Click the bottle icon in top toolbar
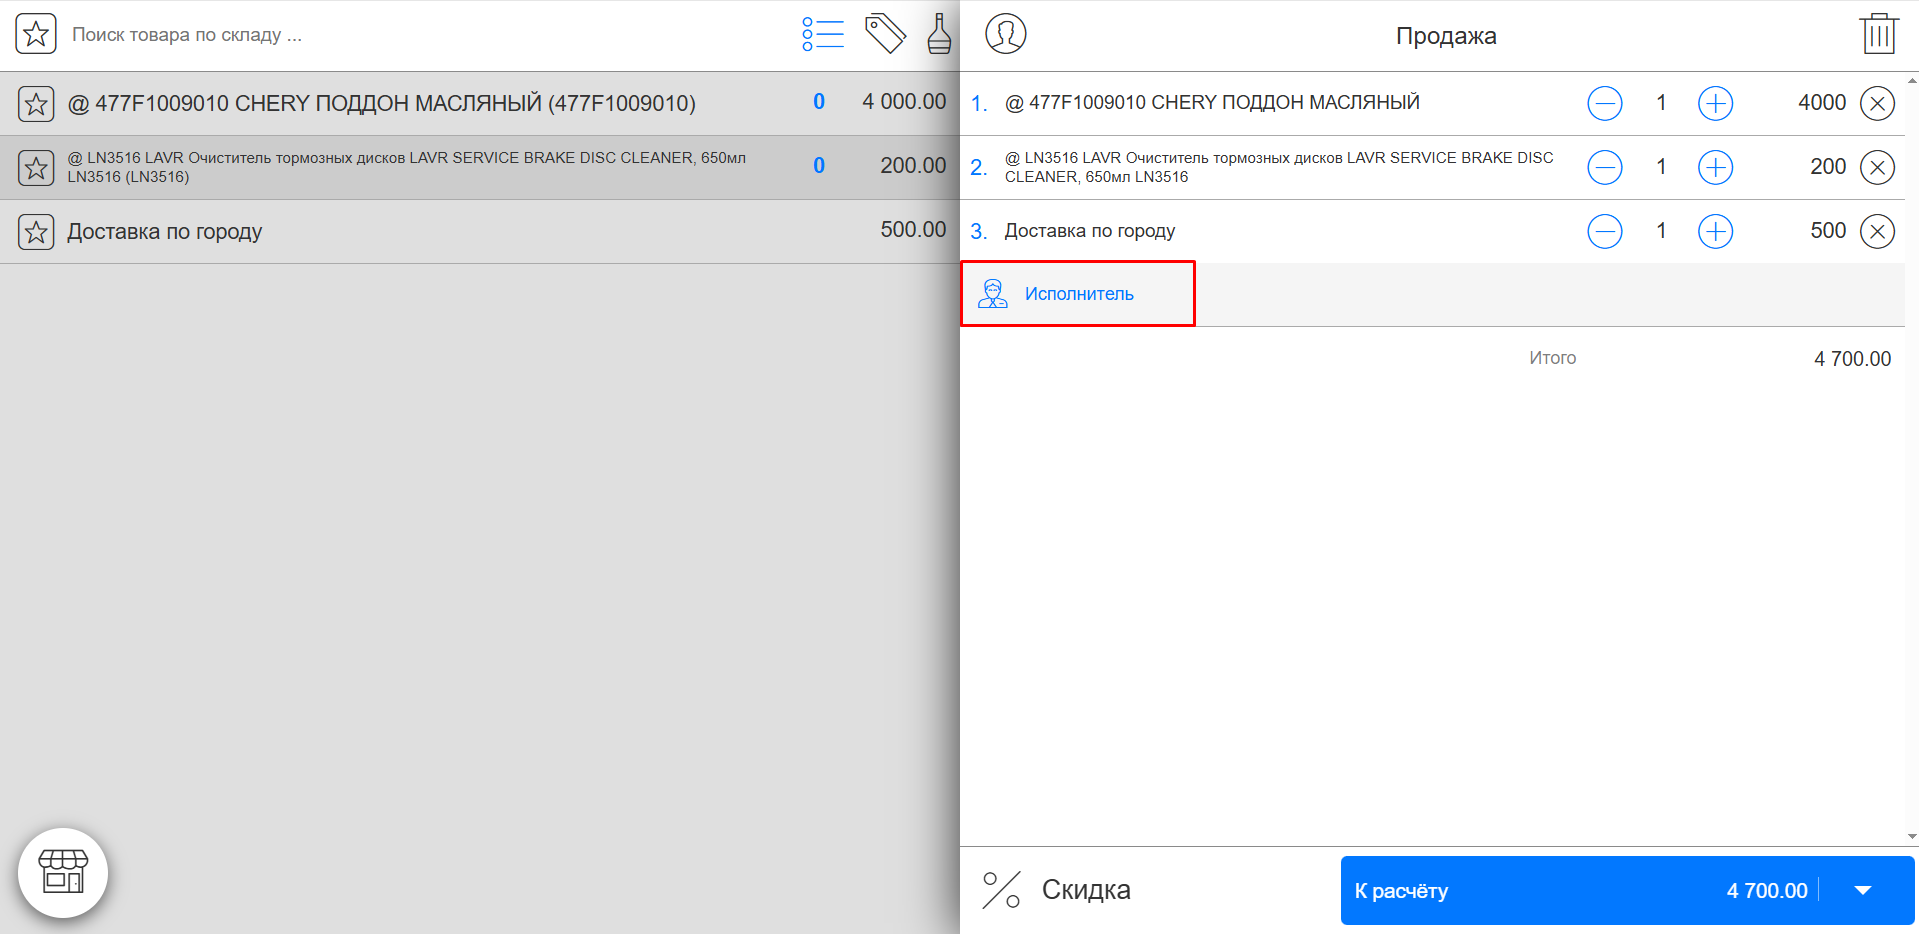The width and height of the screenshot is (1919, 934). pyautogui.click(x=938, y=34)
